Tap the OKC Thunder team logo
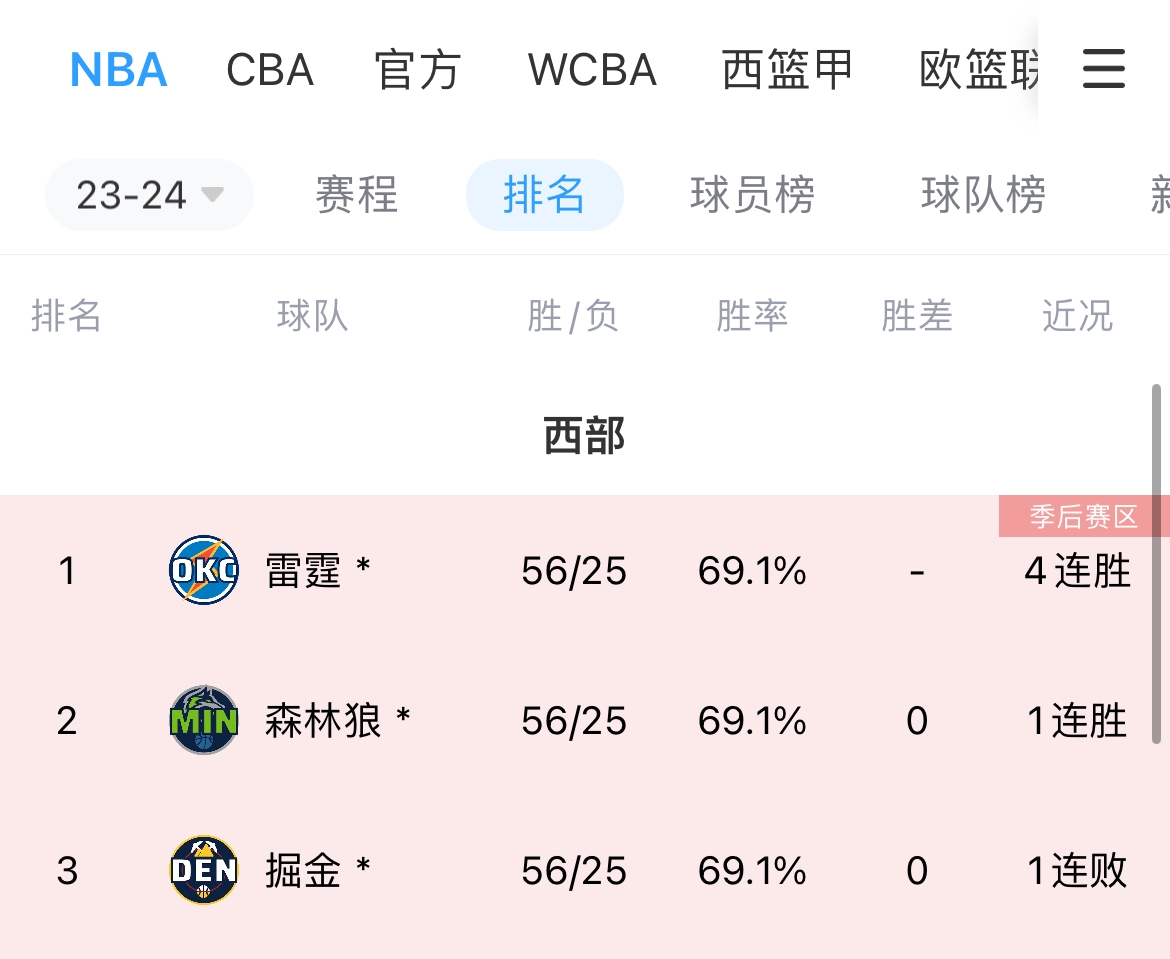 [204, 570]
